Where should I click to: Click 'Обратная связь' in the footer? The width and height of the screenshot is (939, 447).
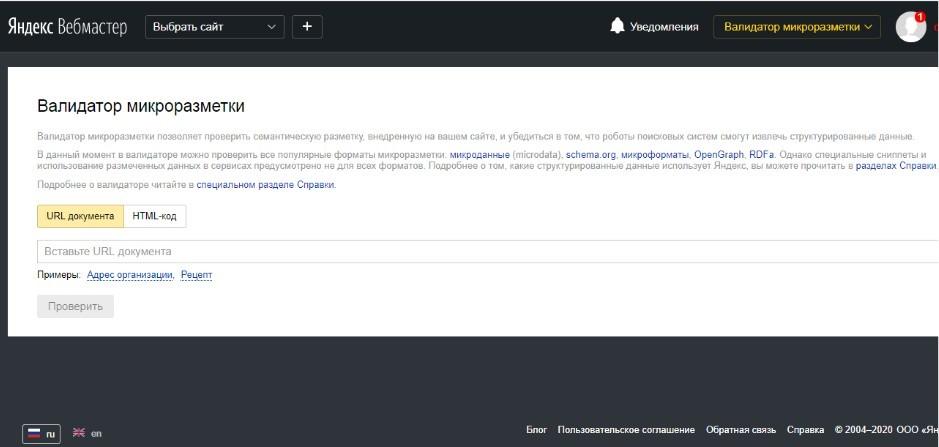tap(740, 430)
